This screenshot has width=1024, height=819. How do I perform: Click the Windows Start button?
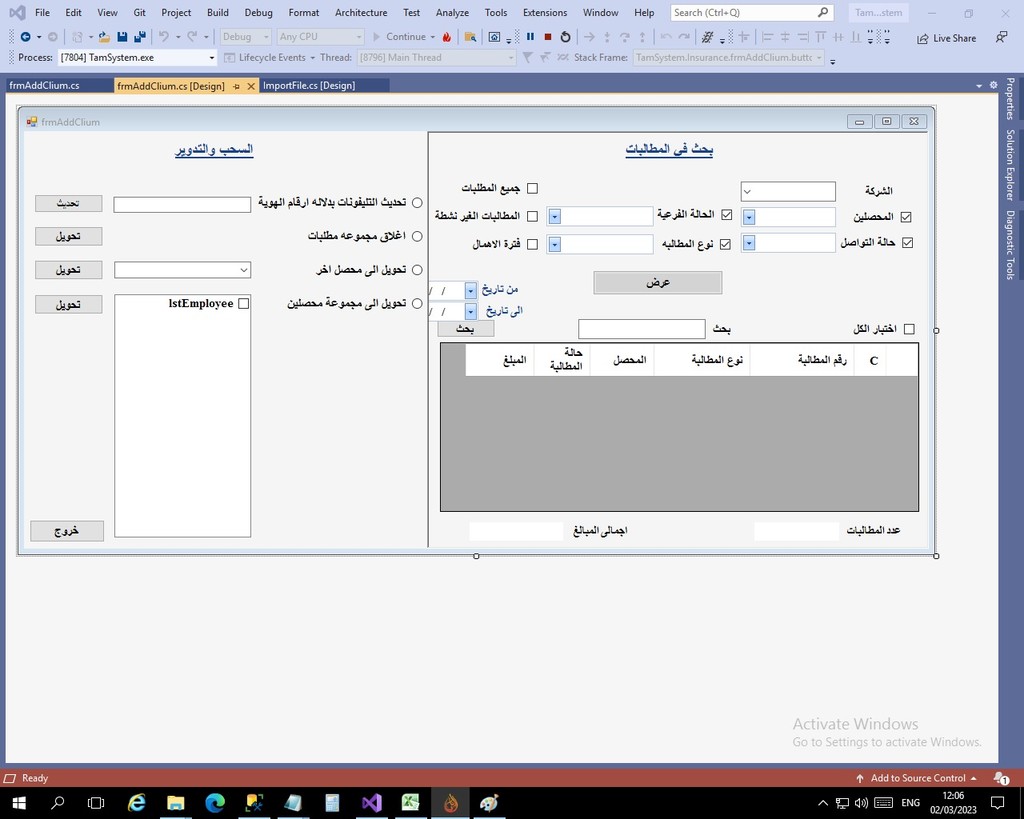click(18, 803)
